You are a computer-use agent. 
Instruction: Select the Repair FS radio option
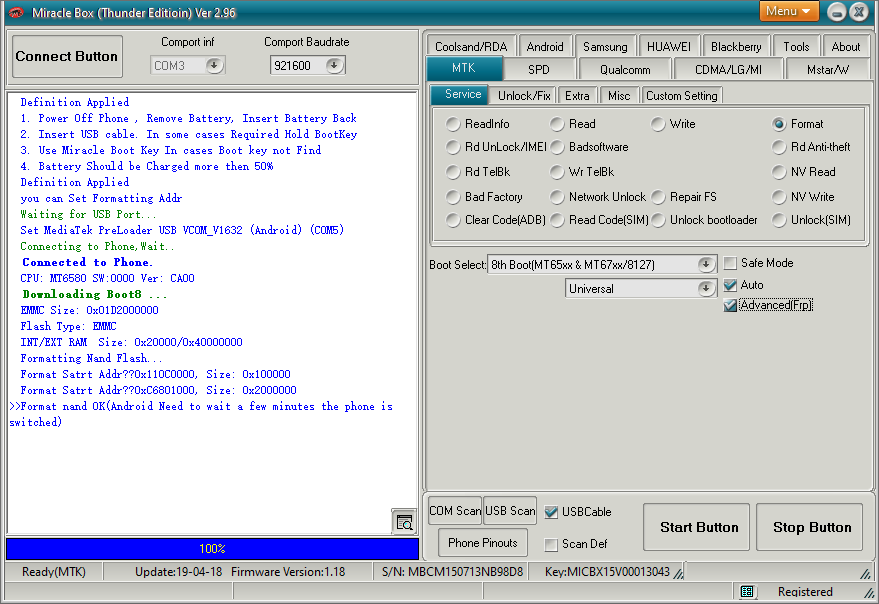click(684, 197)
